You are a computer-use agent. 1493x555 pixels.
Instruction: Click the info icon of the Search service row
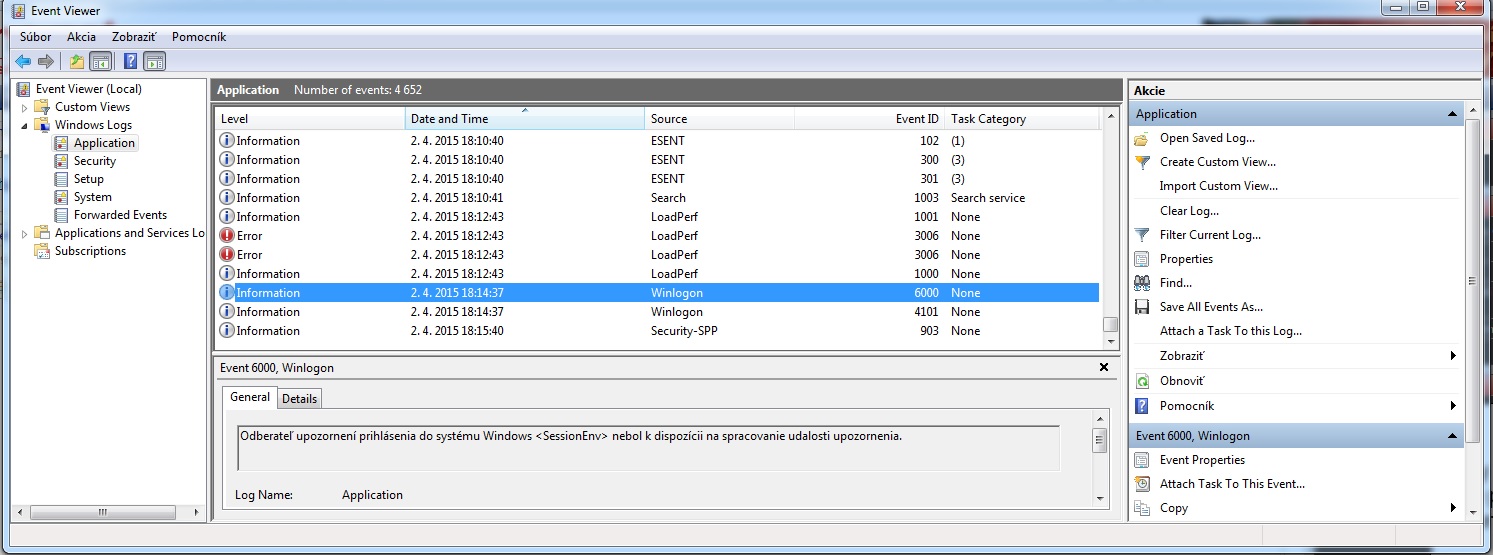(x=227, y=198)
